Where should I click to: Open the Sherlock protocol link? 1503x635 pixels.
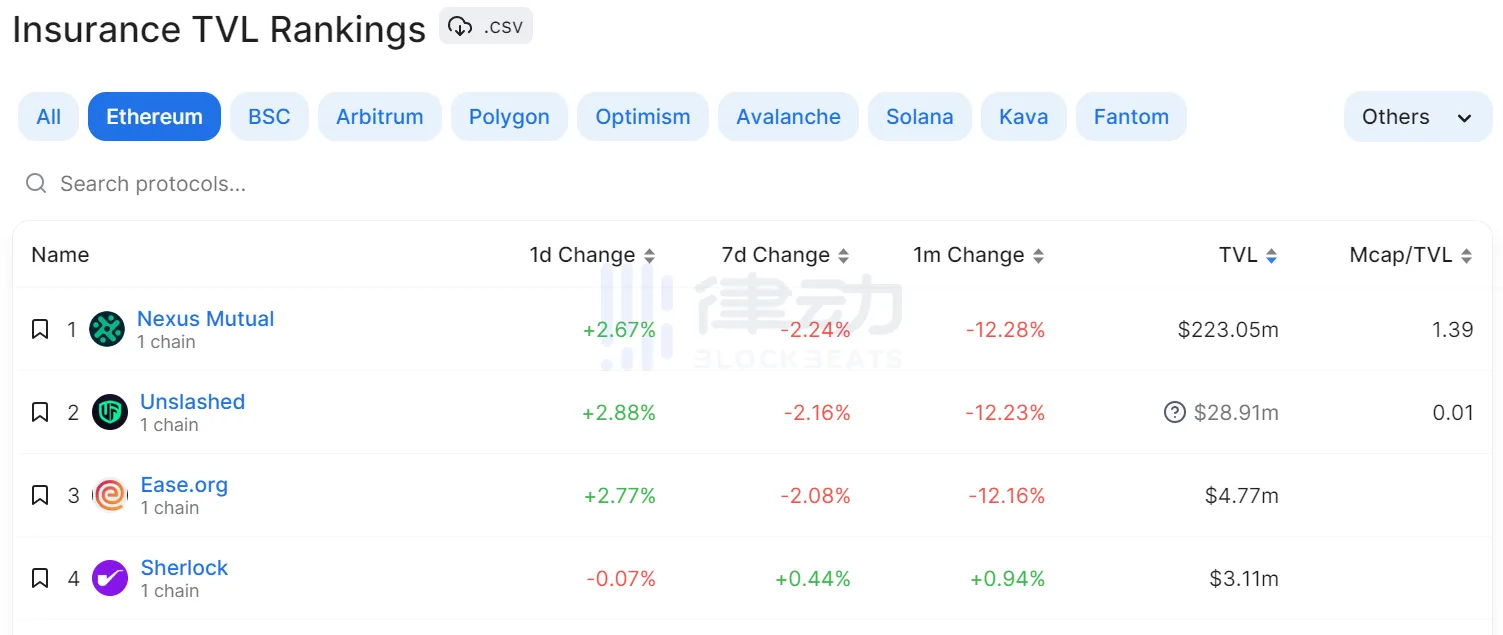click(184, 568)
